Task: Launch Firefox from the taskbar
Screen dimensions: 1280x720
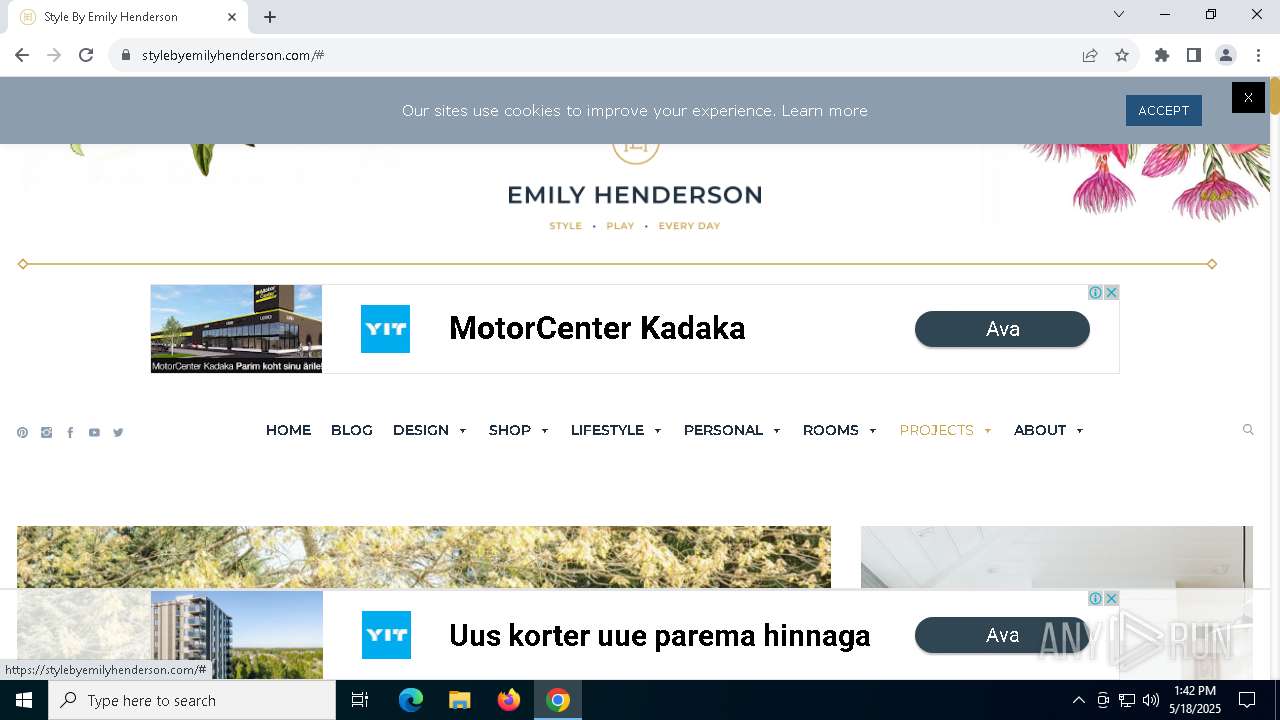Action: 509,700
